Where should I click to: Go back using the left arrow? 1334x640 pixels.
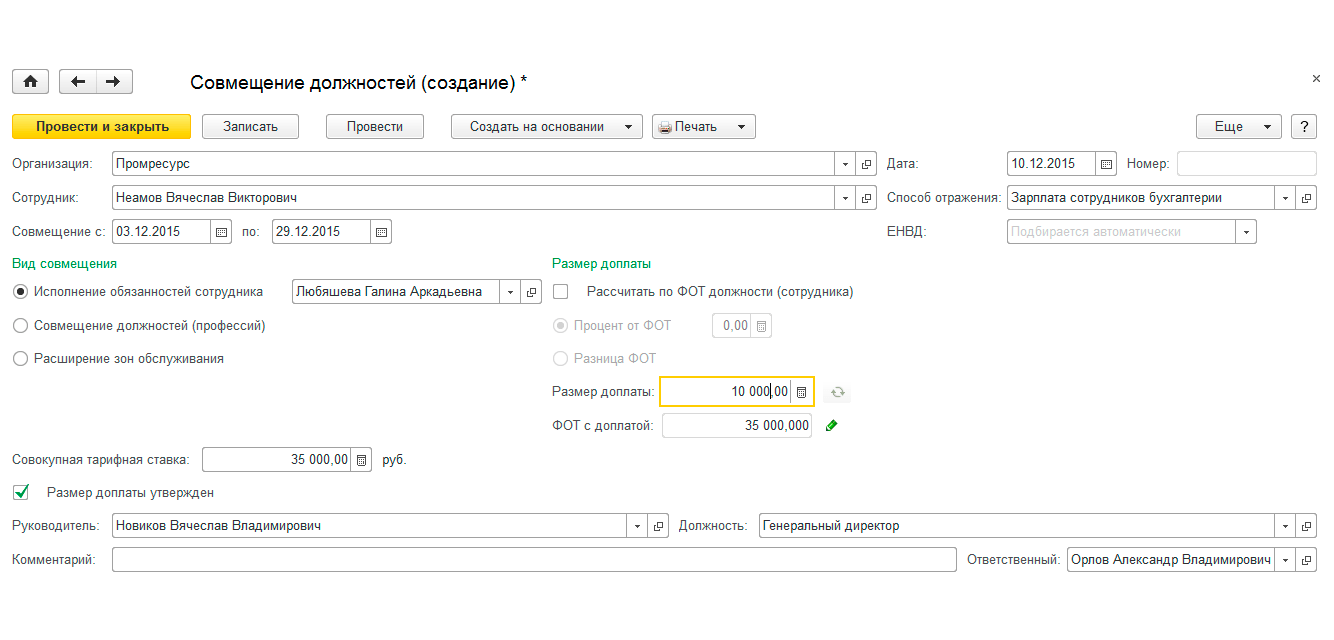[78, 82]
